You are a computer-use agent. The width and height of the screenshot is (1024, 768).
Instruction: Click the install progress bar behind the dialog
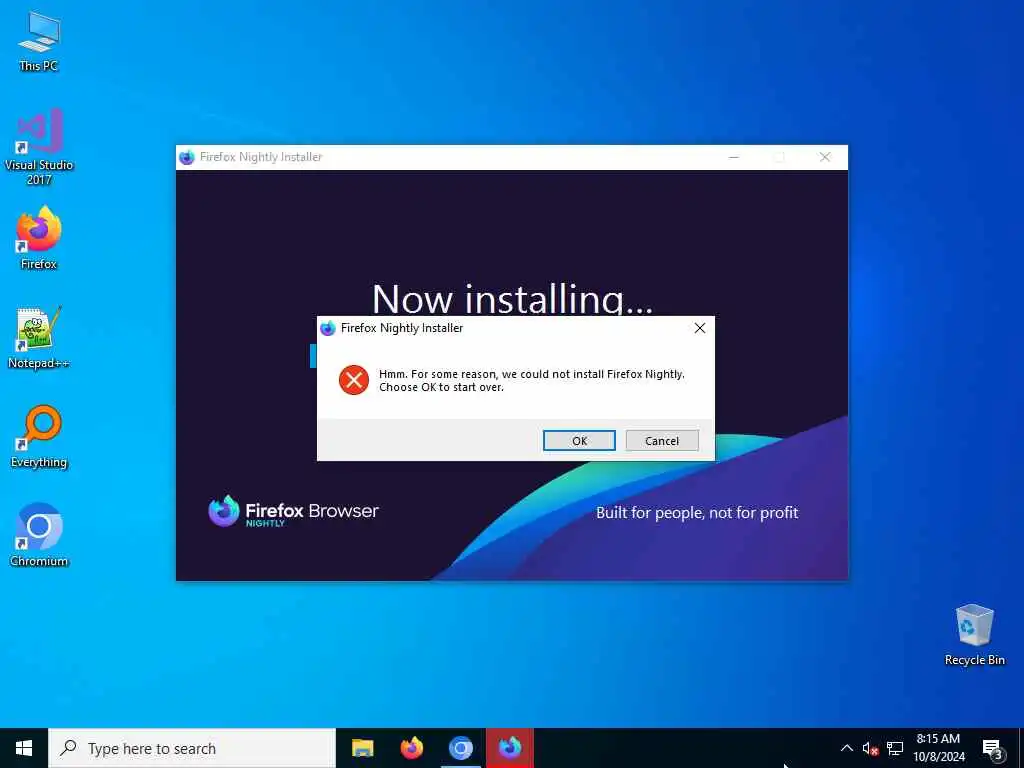pyautogui.click(x=313, y=356)
